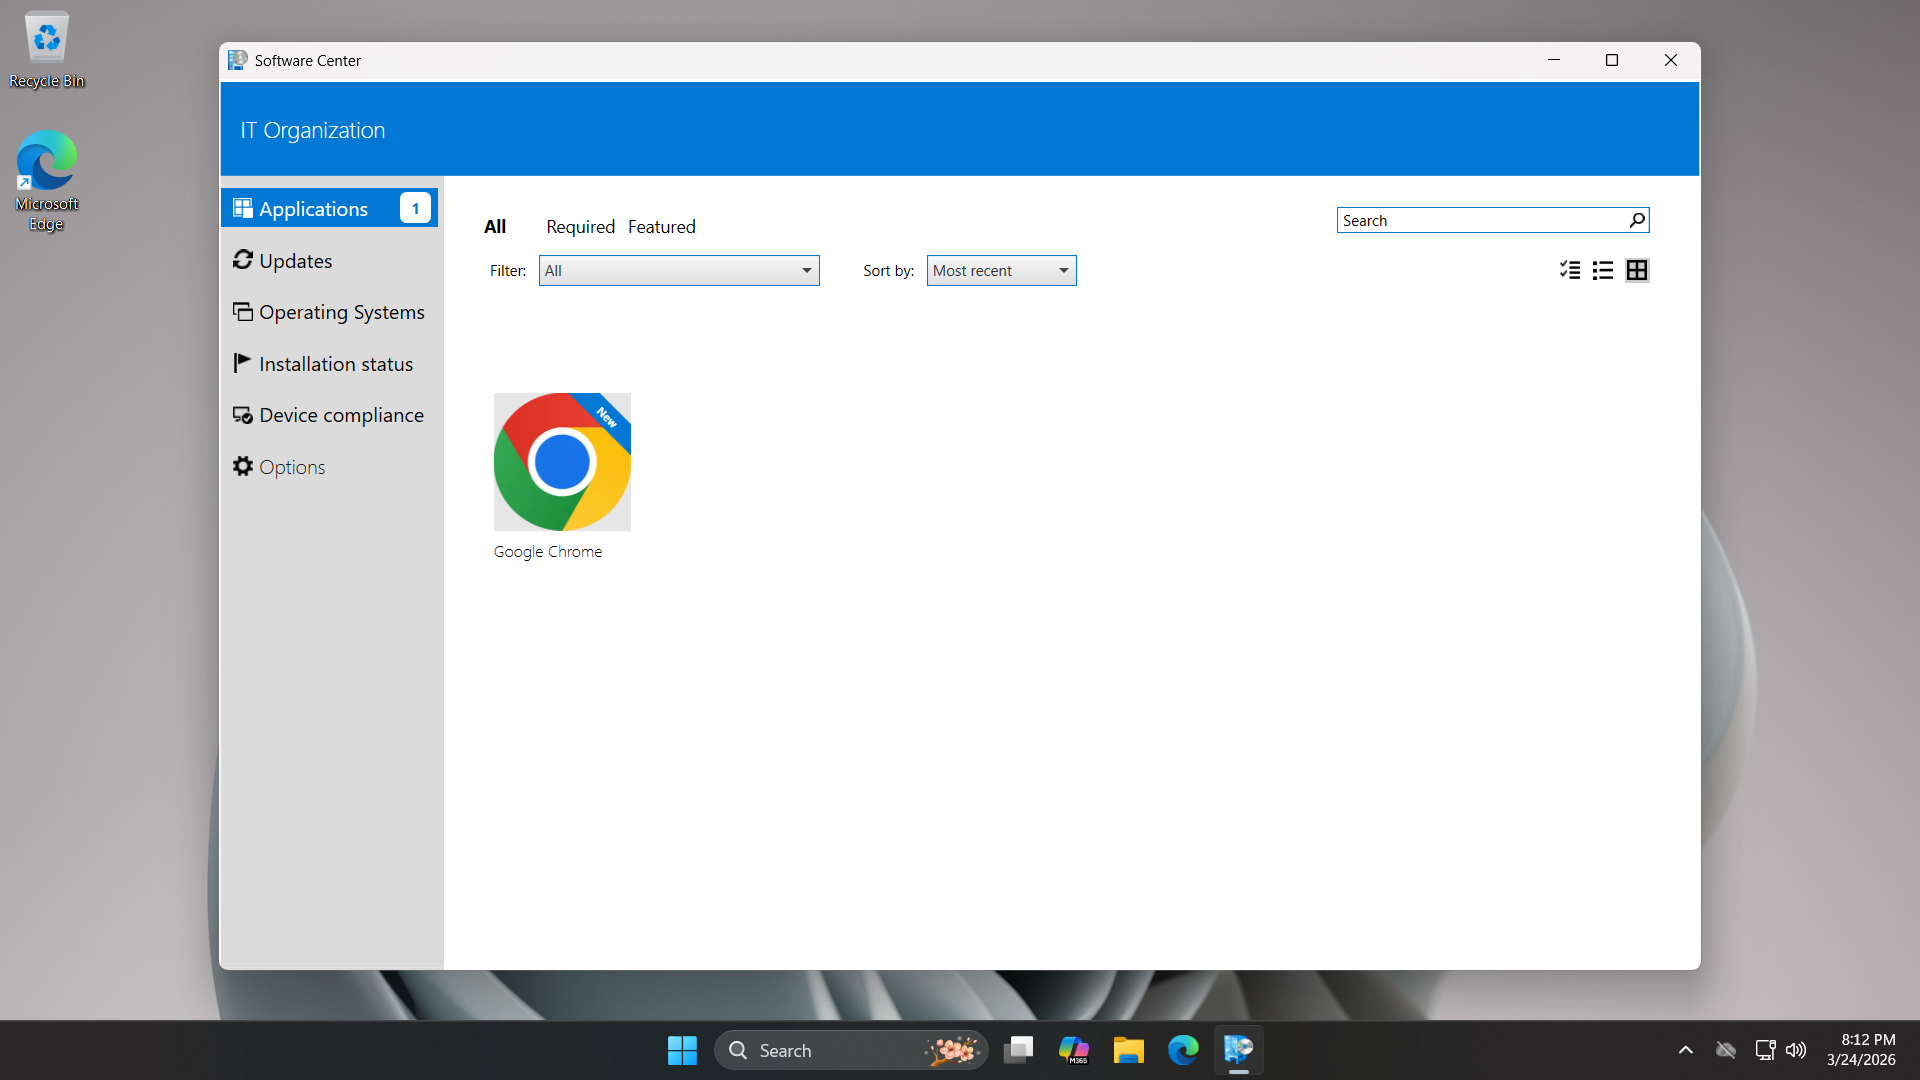Click the Google Chrome name link
The height and width of the screenshot is (1080, 1920).
click(x=548, y=552)
